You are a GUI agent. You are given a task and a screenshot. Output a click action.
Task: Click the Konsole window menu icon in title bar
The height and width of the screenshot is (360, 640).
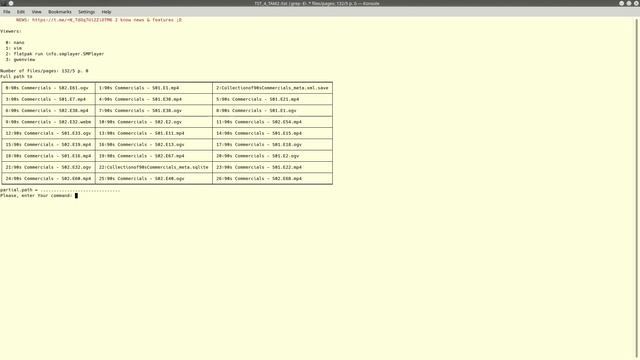click(x=3, y=3)
